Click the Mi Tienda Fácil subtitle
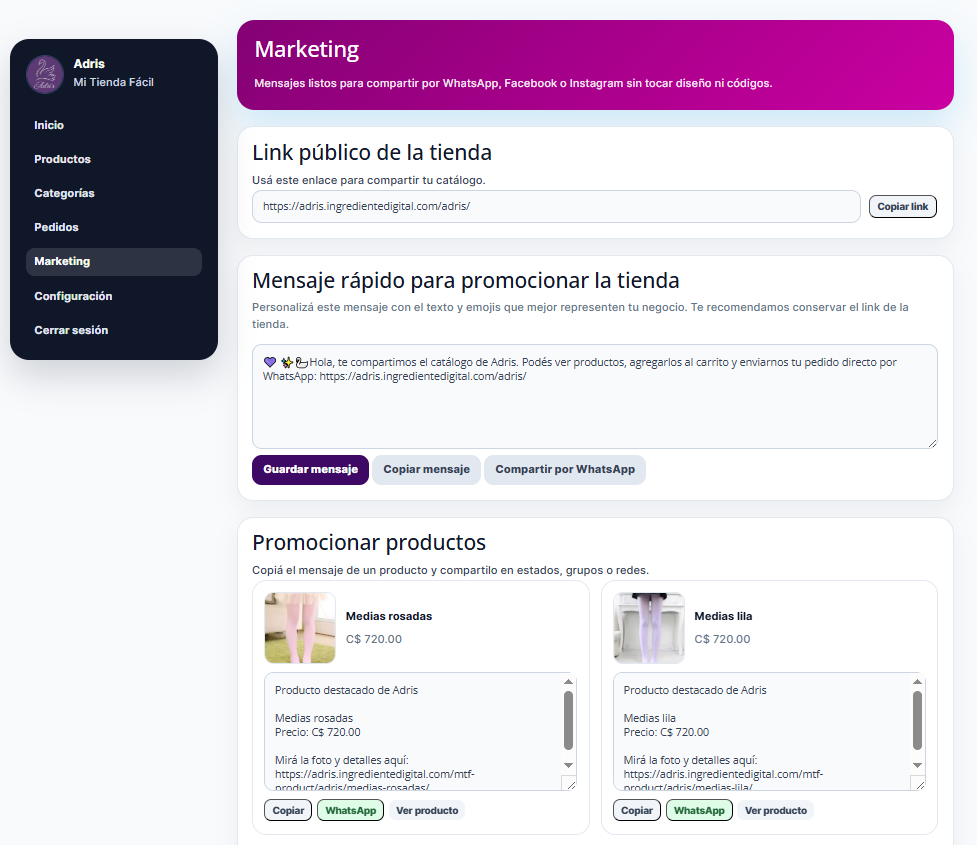 point(113,82)
